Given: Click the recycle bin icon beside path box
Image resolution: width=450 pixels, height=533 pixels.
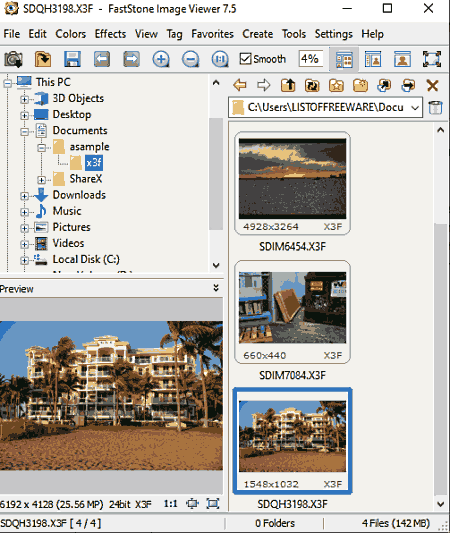Looking at the screenshot, I should [435, 108].
